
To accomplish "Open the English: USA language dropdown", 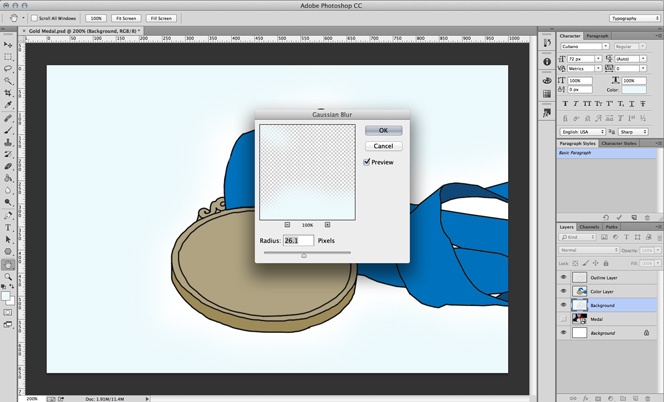I will point(583,132).
